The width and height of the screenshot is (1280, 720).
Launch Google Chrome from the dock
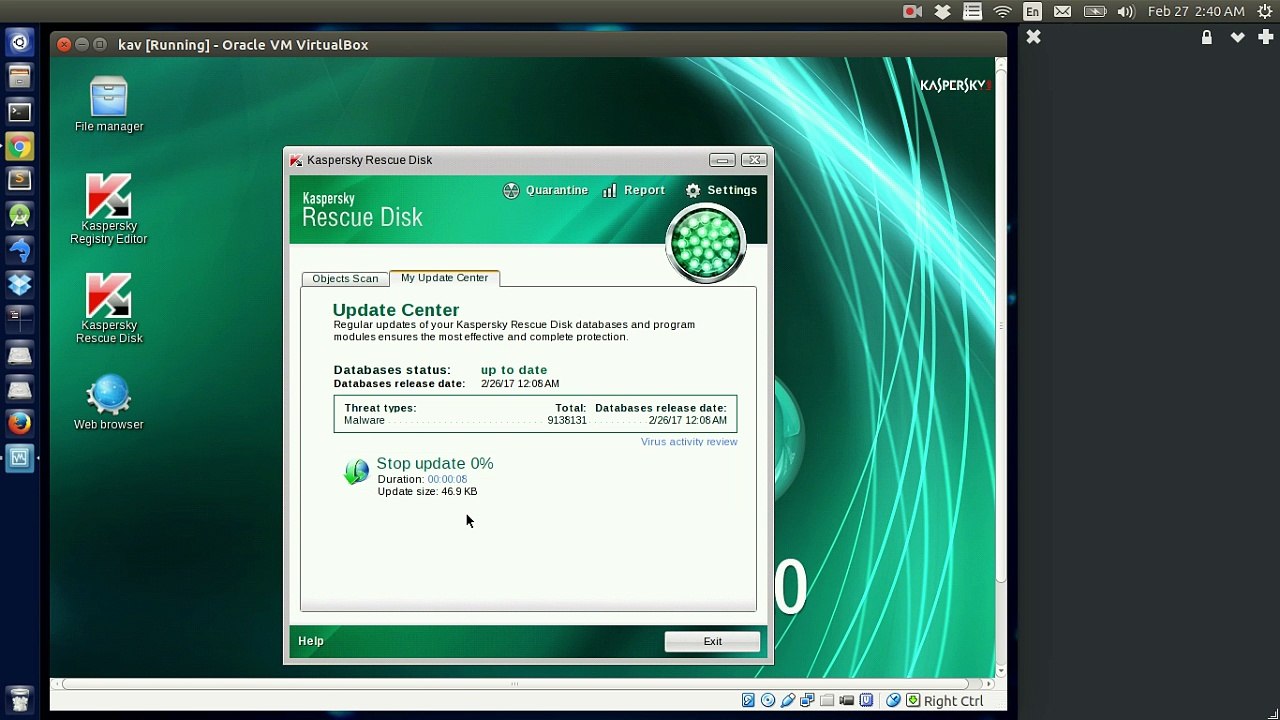[19, 147]
